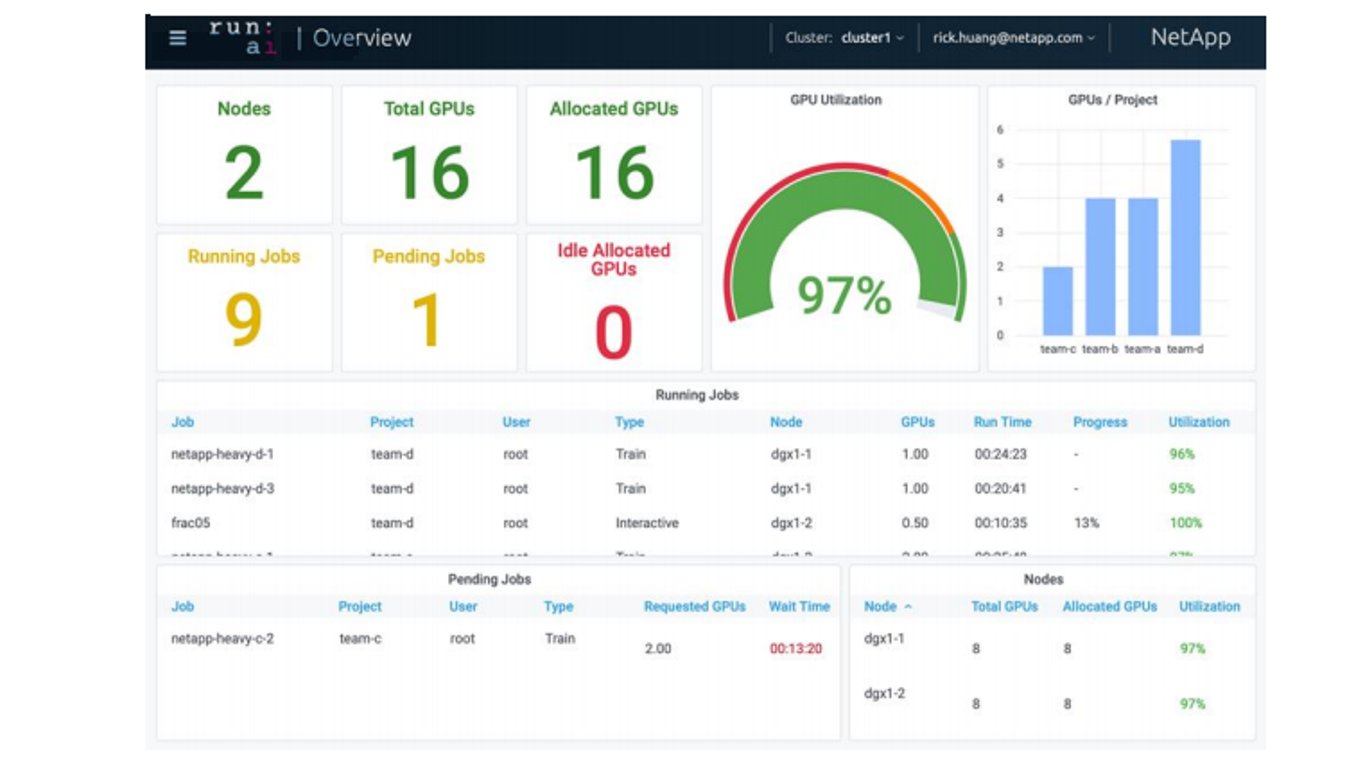The width and height of the screenshot is (1372, 768).
Task: Sort nodes by Total GPUs column
Action: click(1004, 606)
